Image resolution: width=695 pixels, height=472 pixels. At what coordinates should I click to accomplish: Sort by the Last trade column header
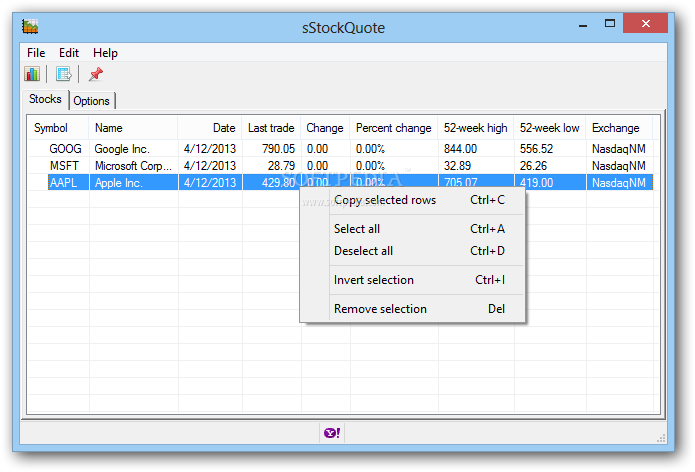tap(271, 128)
